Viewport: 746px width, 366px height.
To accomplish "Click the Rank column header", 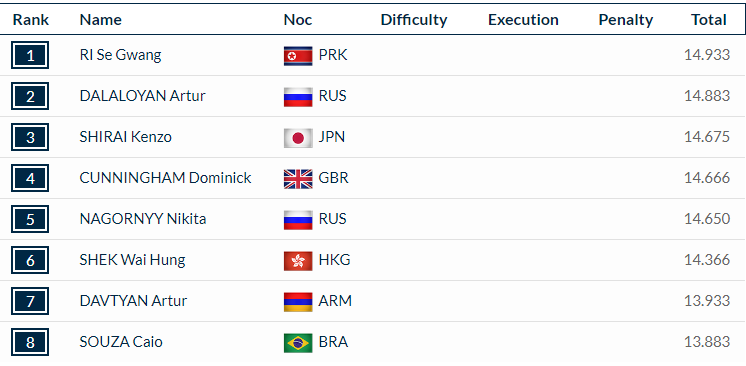I will (x=31, y=20).
